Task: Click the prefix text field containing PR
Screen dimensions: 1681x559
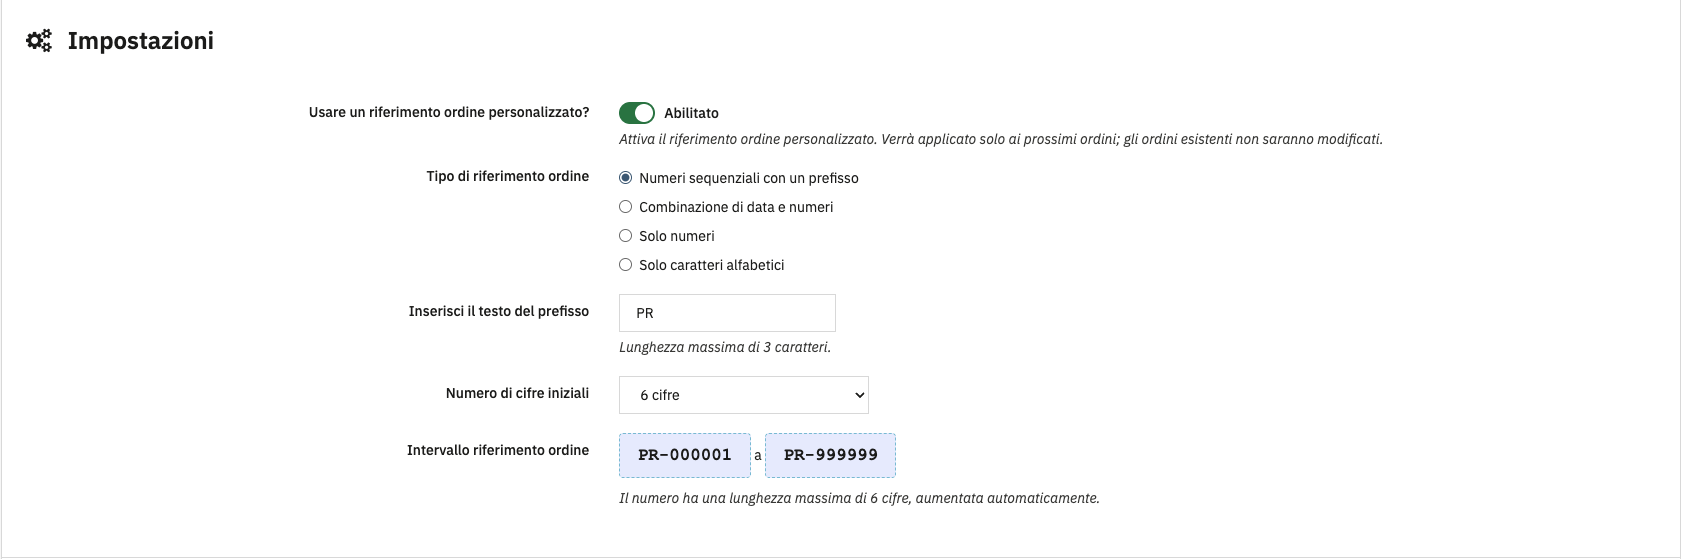Action: tap(727, 313)
